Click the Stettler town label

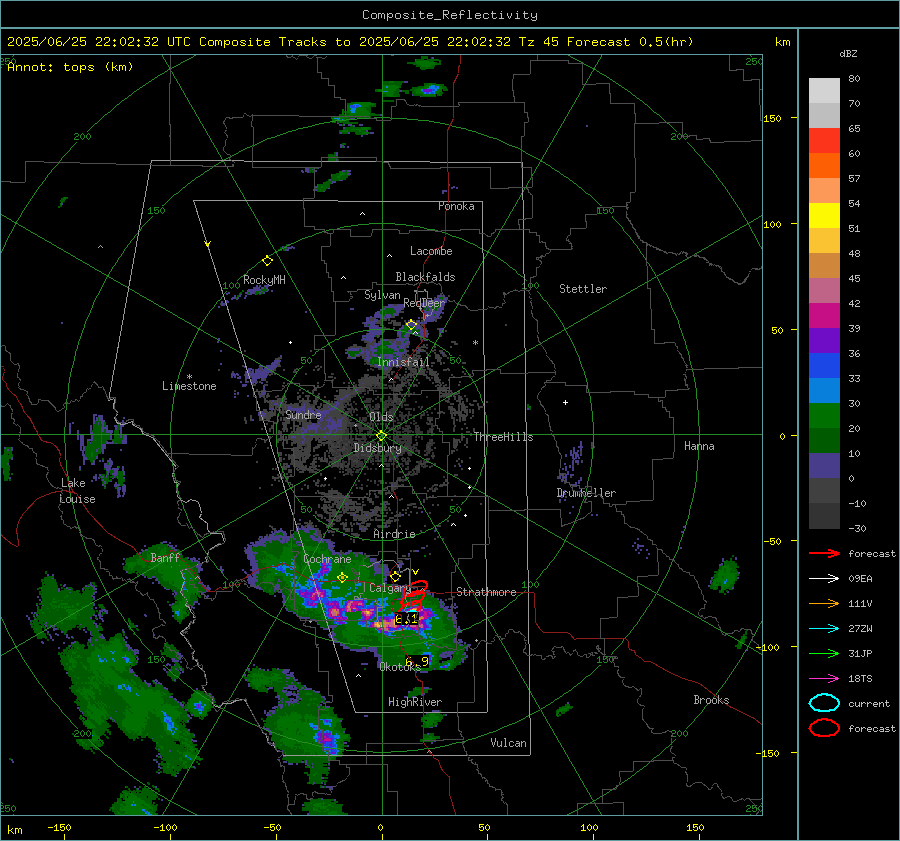583,289
